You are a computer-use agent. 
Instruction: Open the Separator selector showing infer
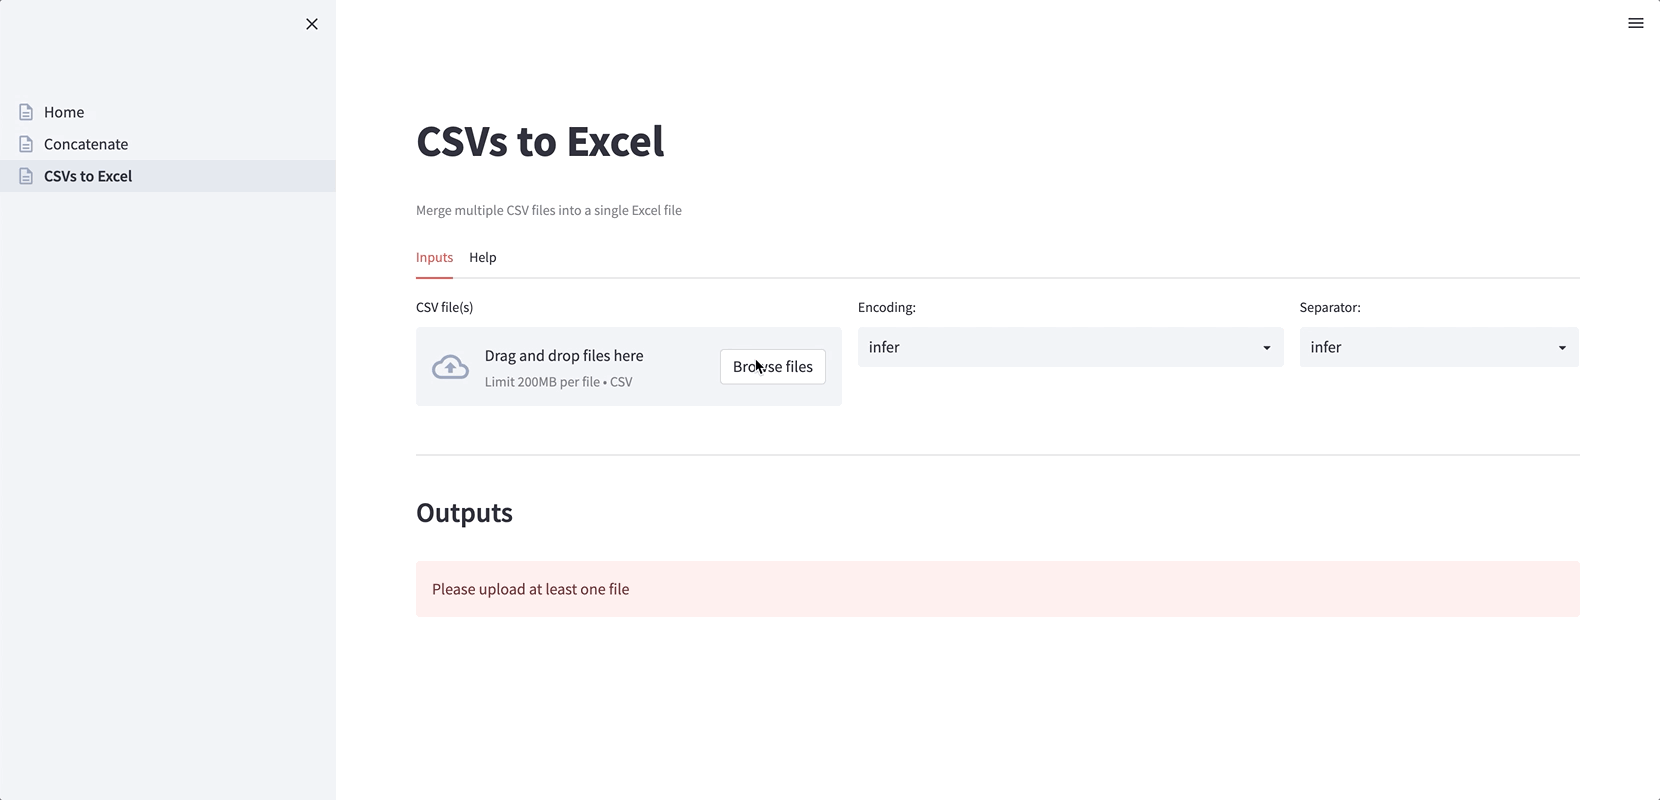pos(1438,347)
